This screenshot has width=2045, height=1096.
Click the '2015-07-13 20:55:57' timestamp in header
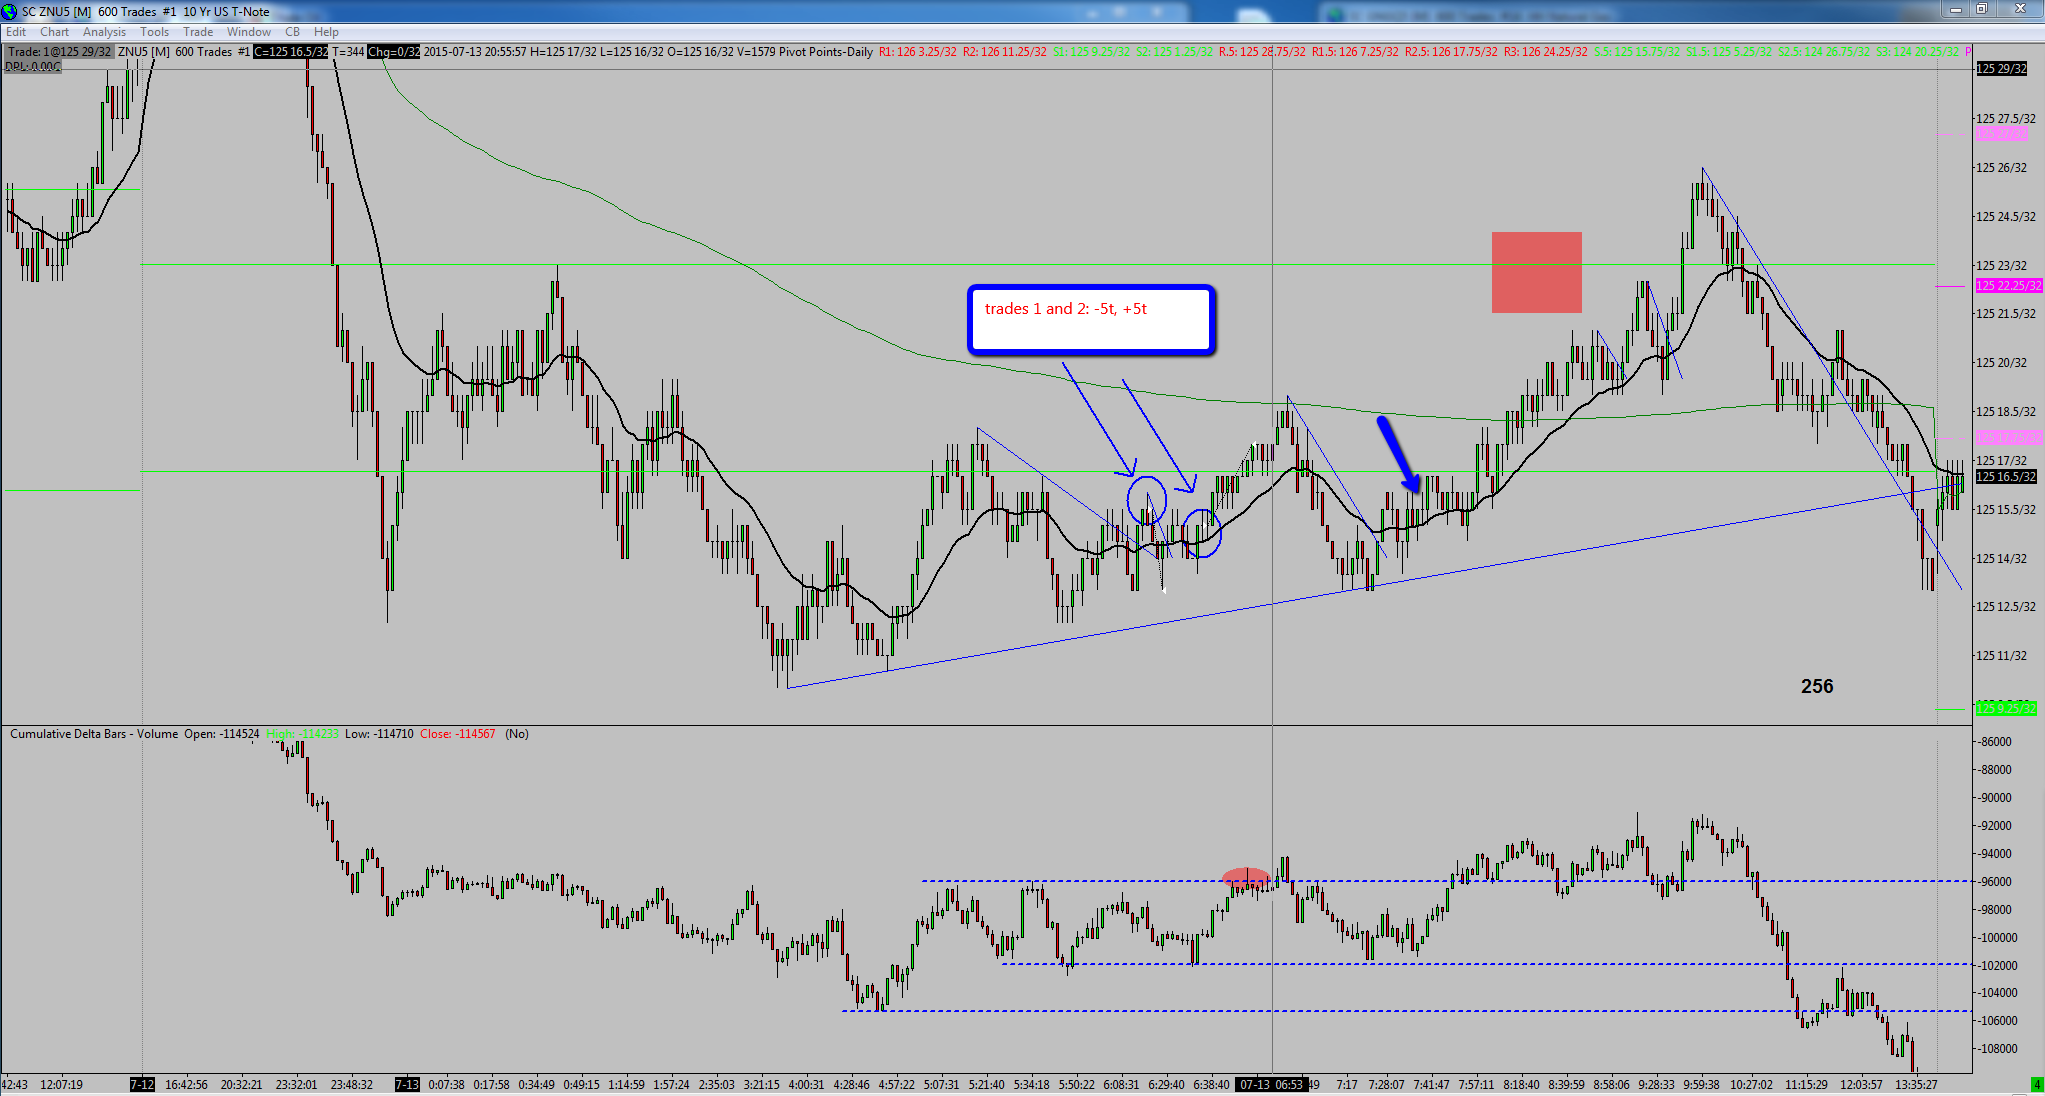coord(475,52)
